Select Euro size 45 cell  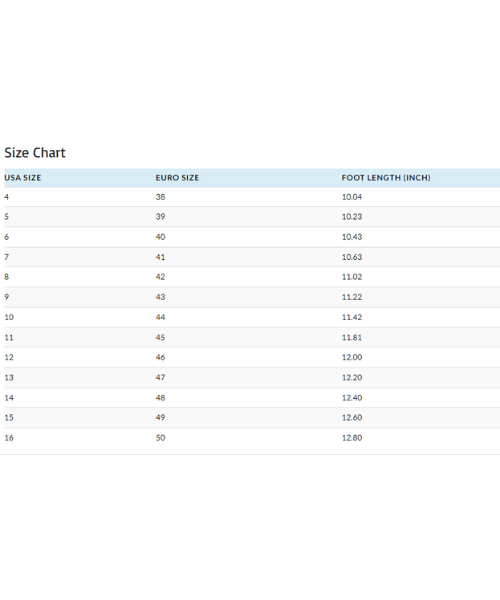(x=160, y=338)
